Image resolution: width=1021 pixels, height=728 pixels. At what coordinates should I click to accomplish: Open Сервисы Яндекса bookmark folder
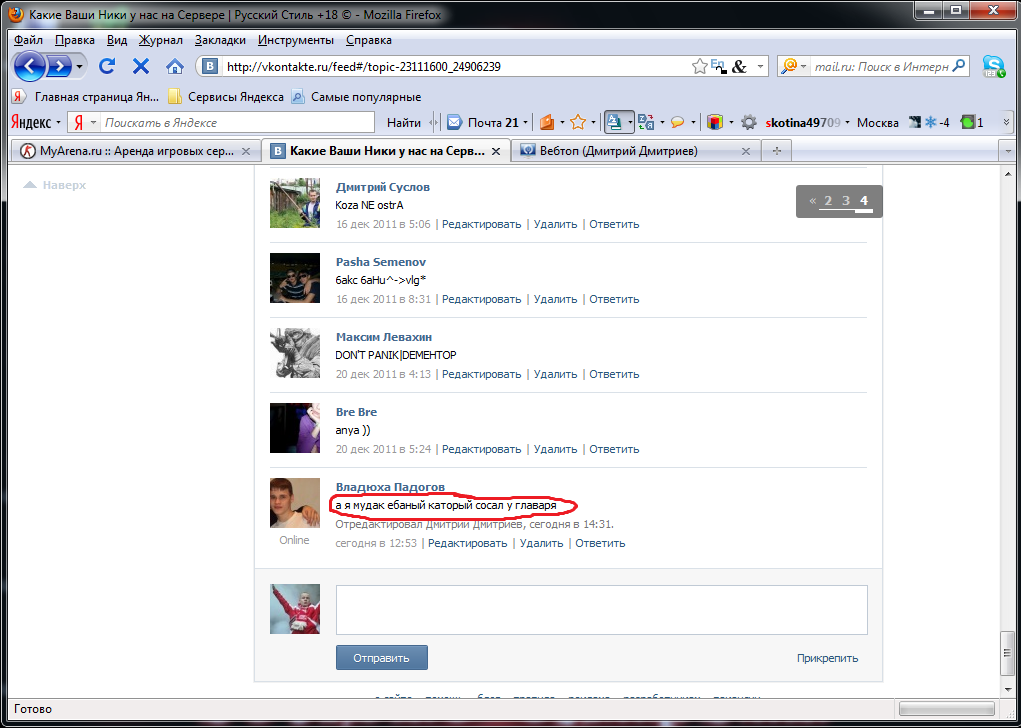pyautogui.click(x=226, y=97)
